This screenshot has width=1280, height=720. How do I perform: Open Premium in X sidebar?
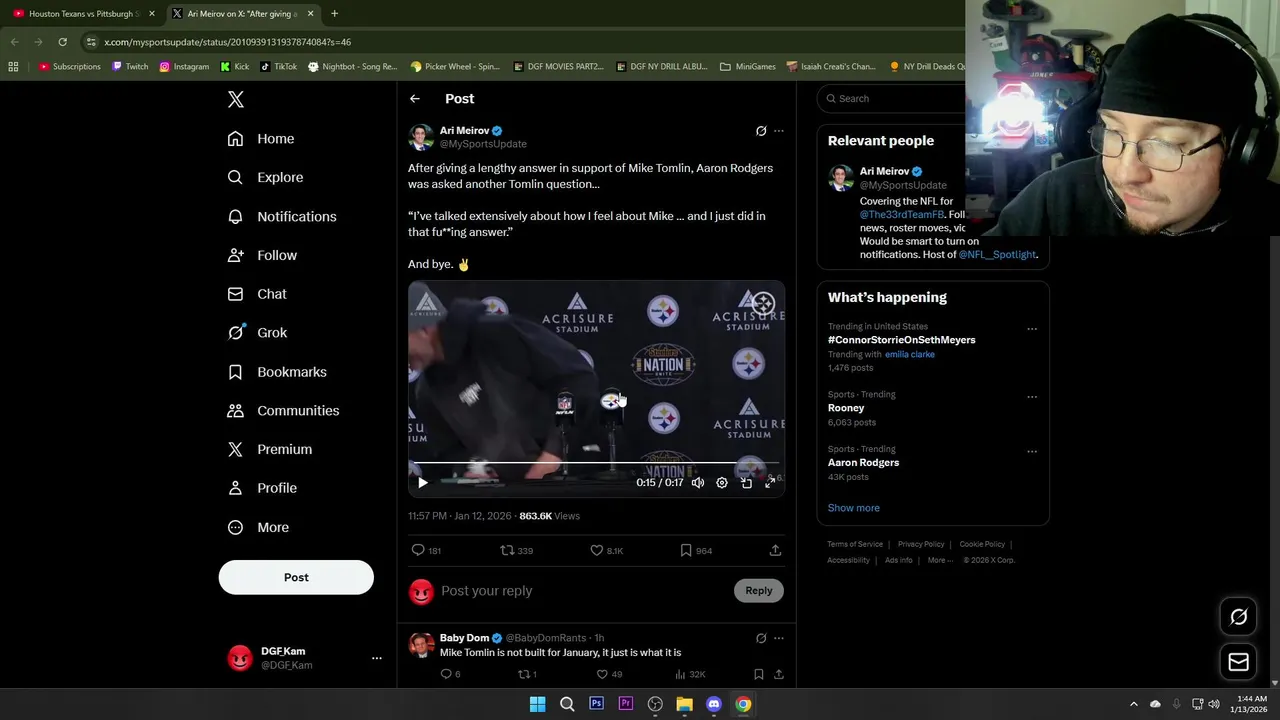[x=270, y=450]
